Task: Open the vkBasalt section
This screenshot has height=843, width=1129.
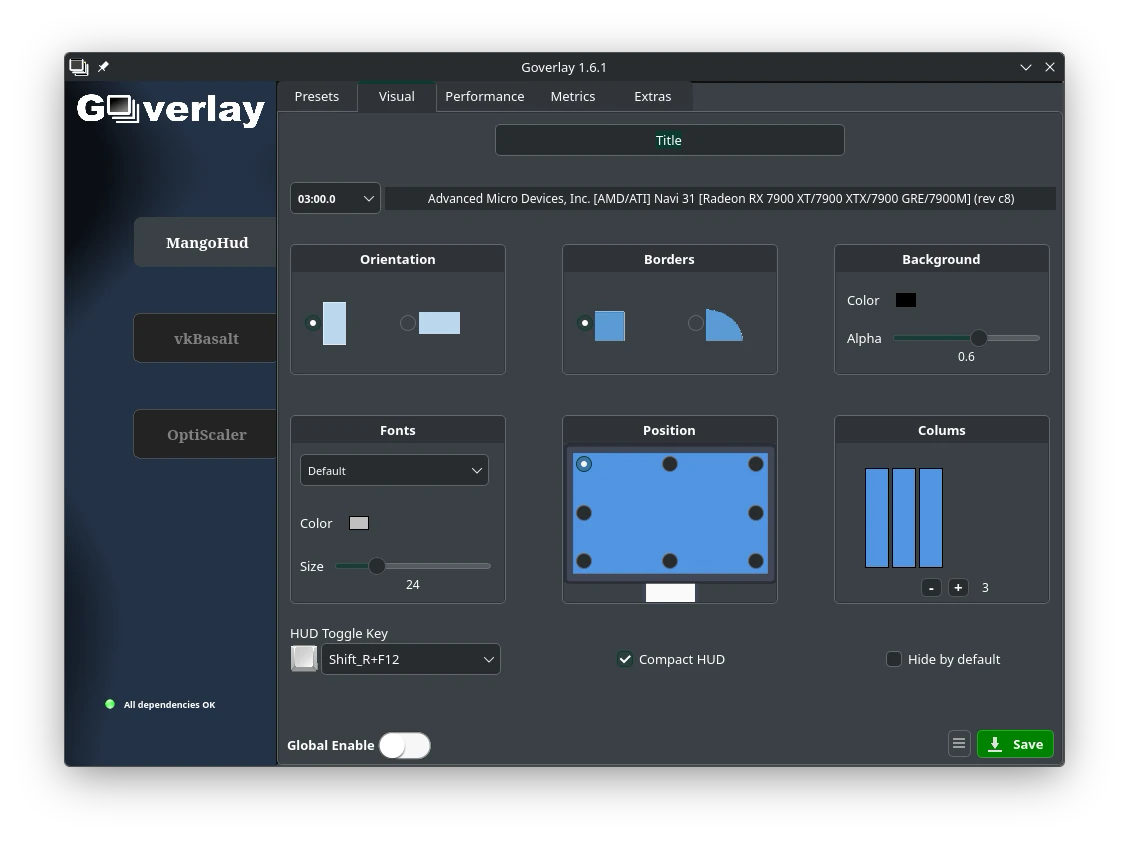Action: pyautogui.click(x=206, y=339)
